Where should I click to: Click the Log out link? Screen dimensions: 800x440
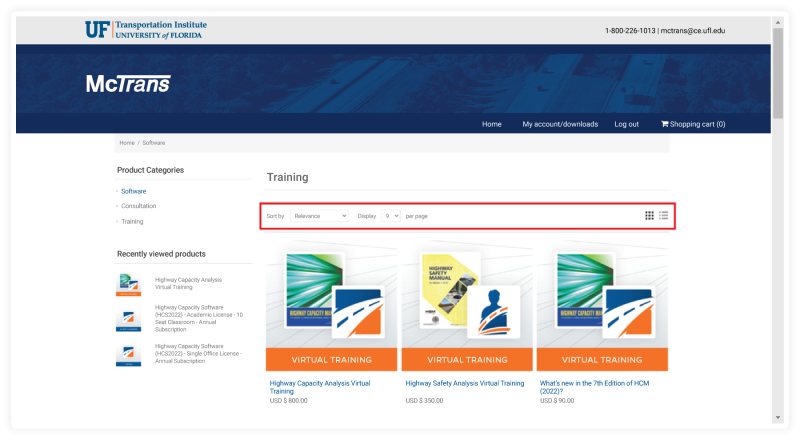[x=626, y=124]
